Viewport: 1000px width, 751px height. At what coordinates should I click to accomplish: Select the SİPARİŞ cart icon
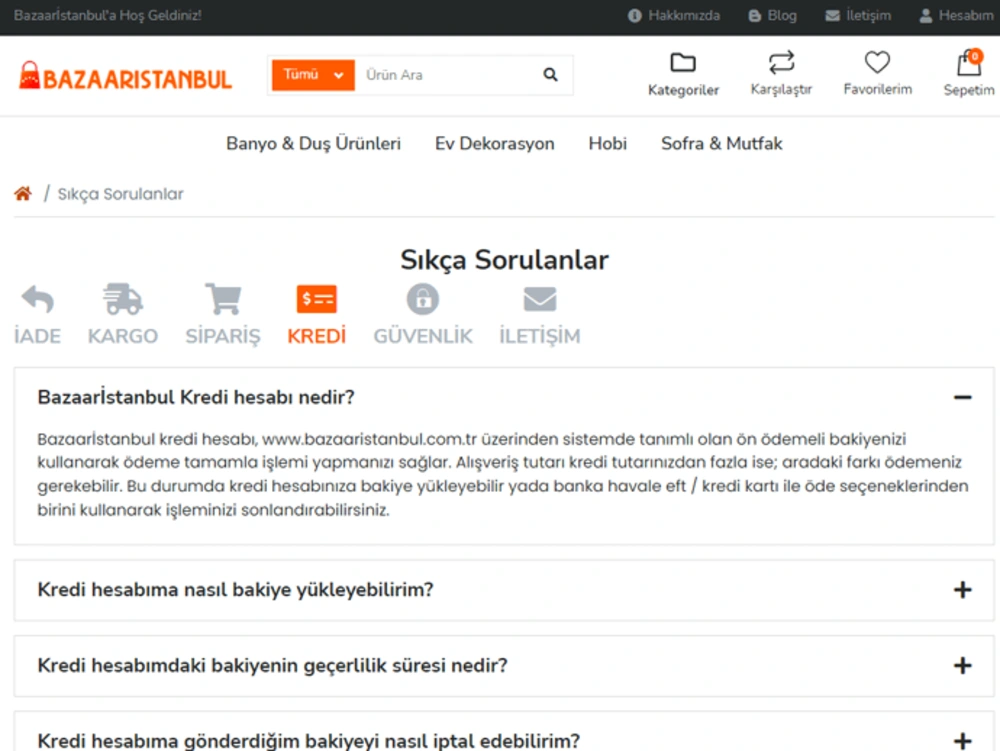[x=223, y=299]
